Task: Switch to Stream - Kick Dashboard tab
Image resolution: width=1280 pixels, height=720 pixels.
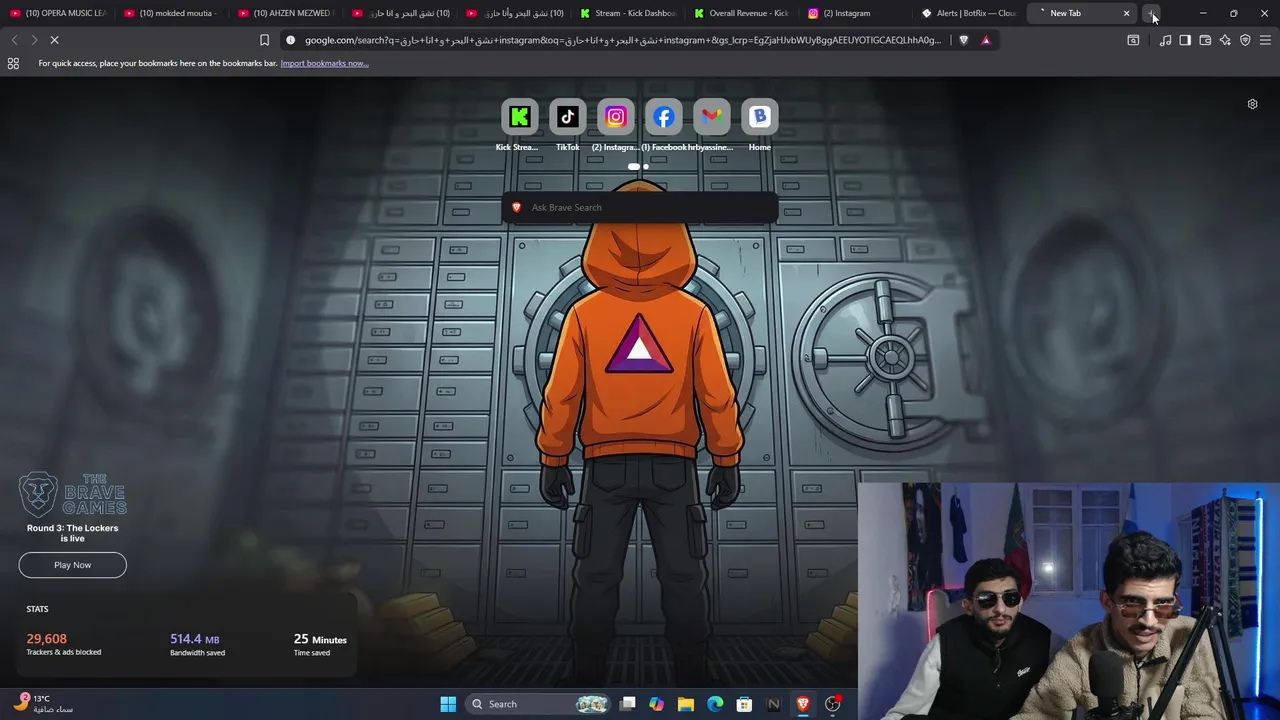Action: [x=628, y=13]
